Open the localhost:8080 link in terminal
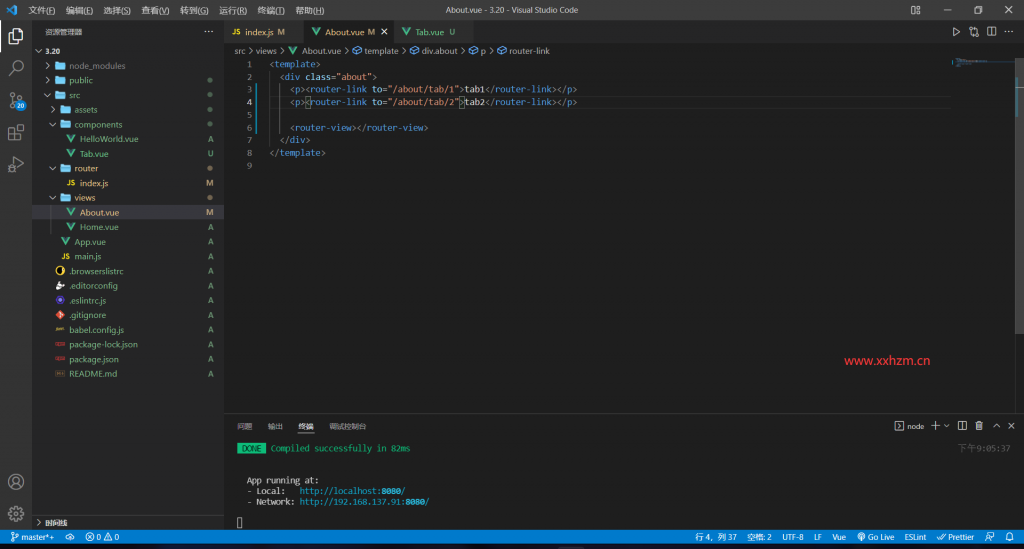Screen dimensions: 1024x549 (x=351, y=491)
